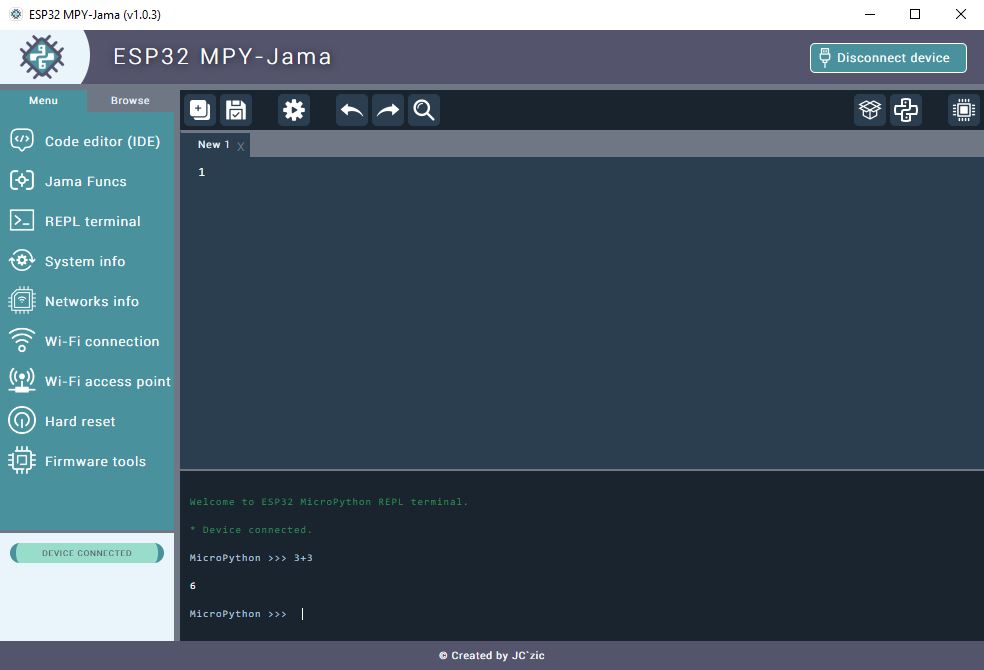Click the ESP32 MPY-Jama header title
The image size is (984, 670).
[222, 56]
